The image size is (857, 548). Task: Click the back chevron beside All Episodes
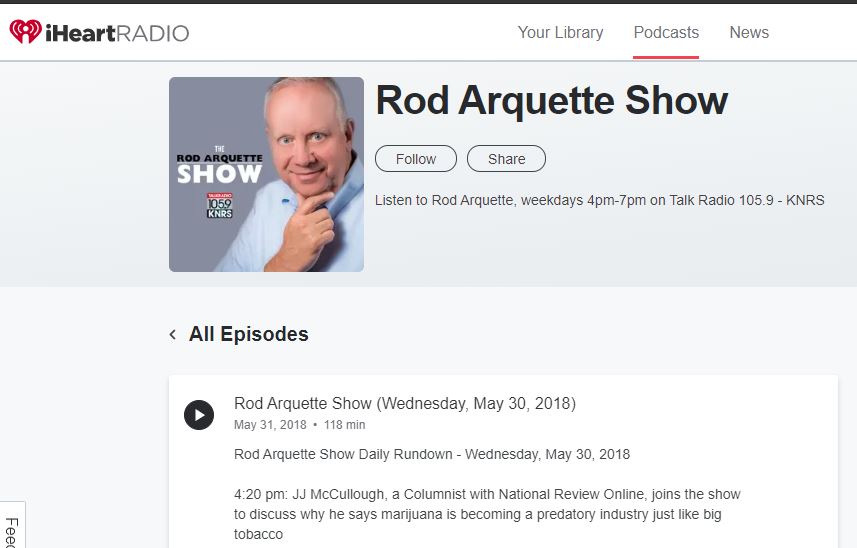(173, 335)
